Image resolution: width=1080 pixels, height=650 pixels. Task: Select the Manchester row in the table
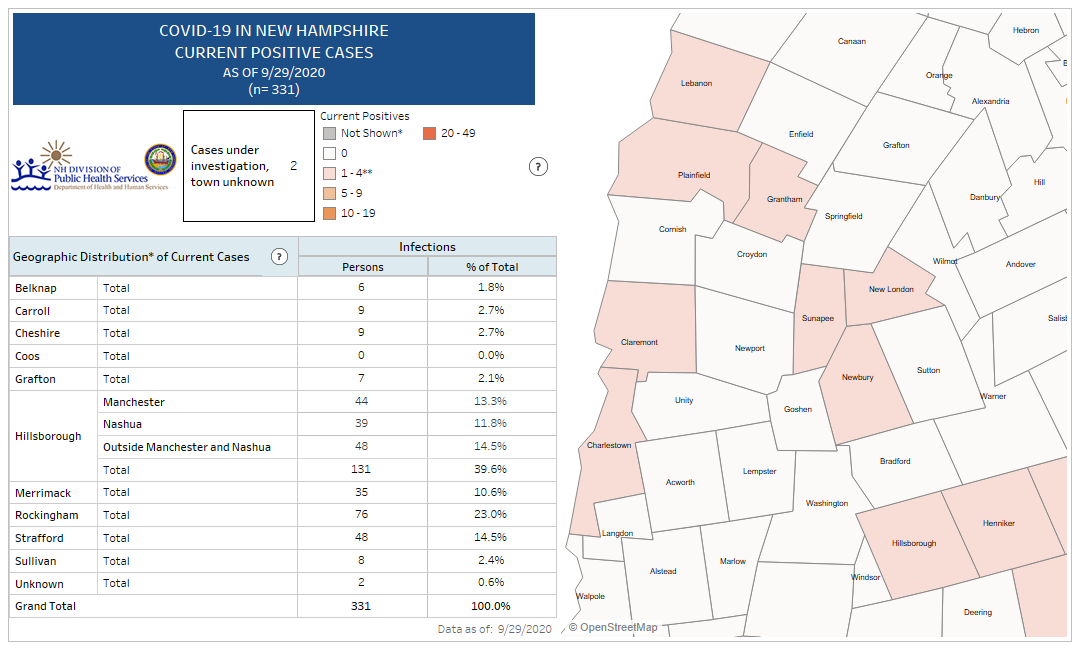pos(134,402)
